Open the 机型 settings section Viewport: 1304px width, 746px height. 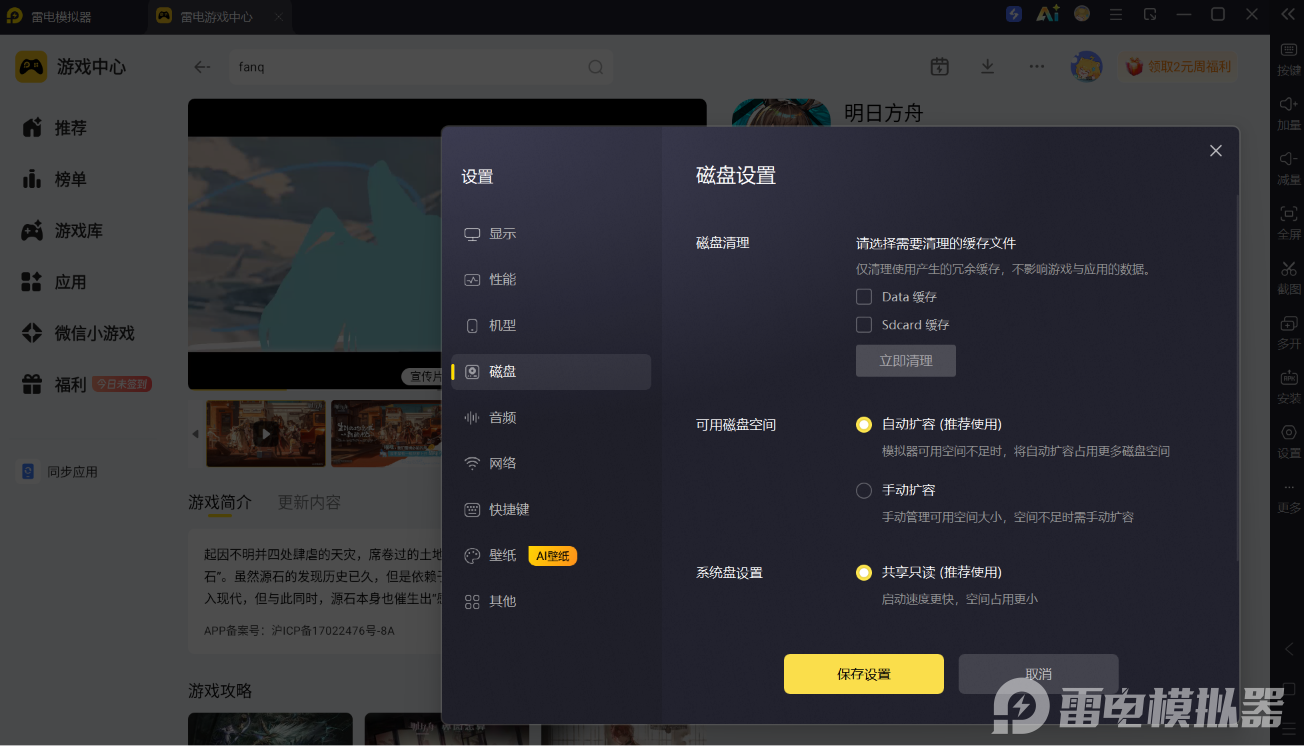(x=551, y=325)
